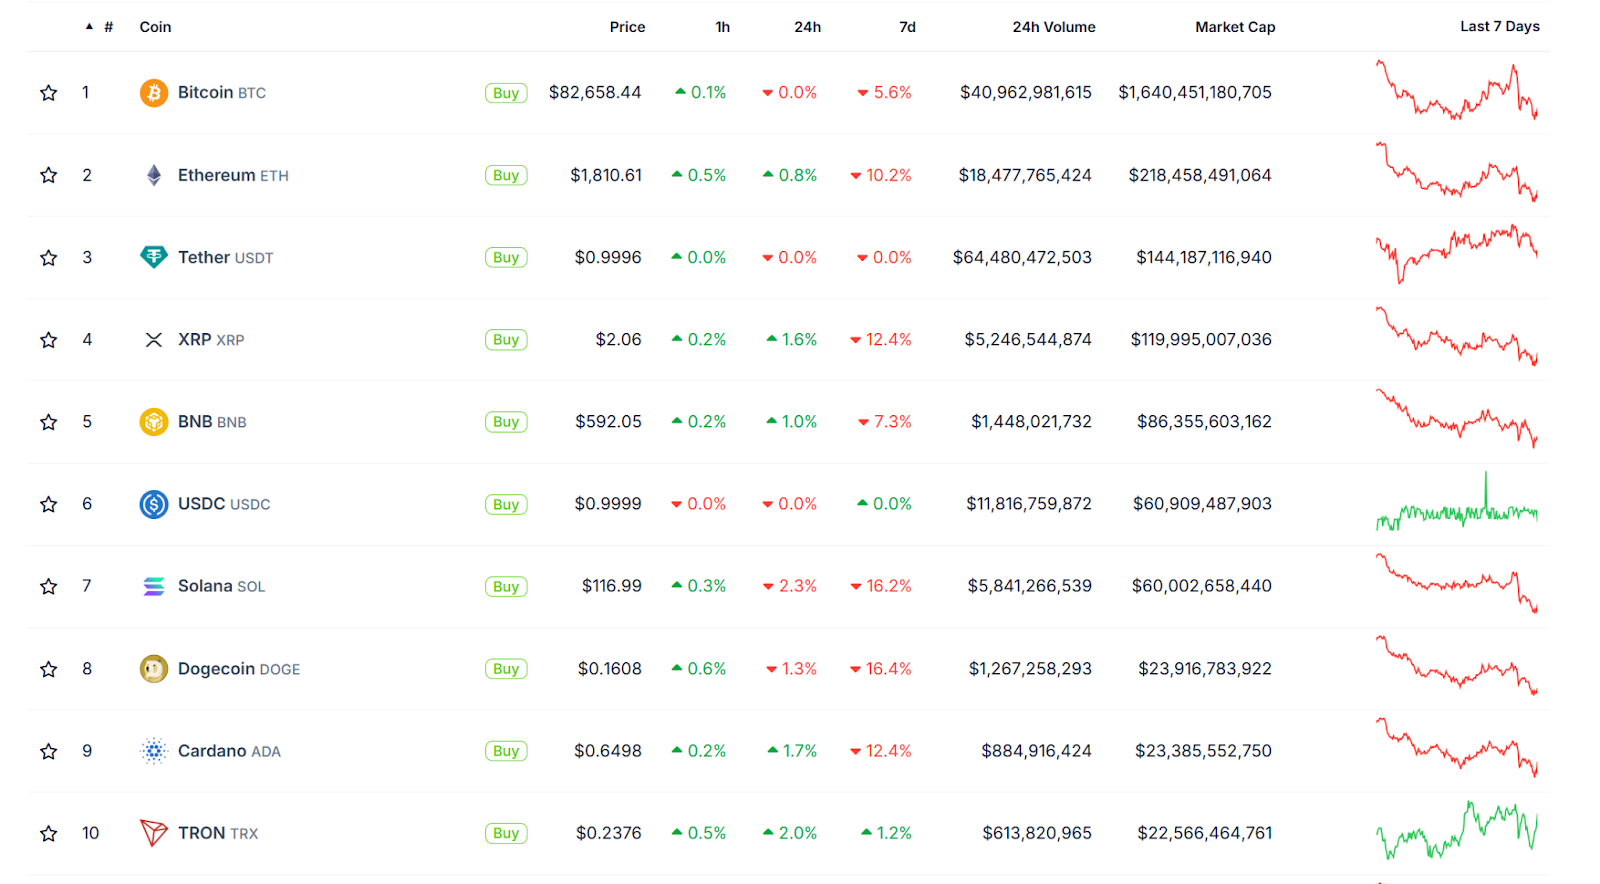Sort the table by rank number column
The width and height of the screenshot is (1600, 884).
click(108, 27)
